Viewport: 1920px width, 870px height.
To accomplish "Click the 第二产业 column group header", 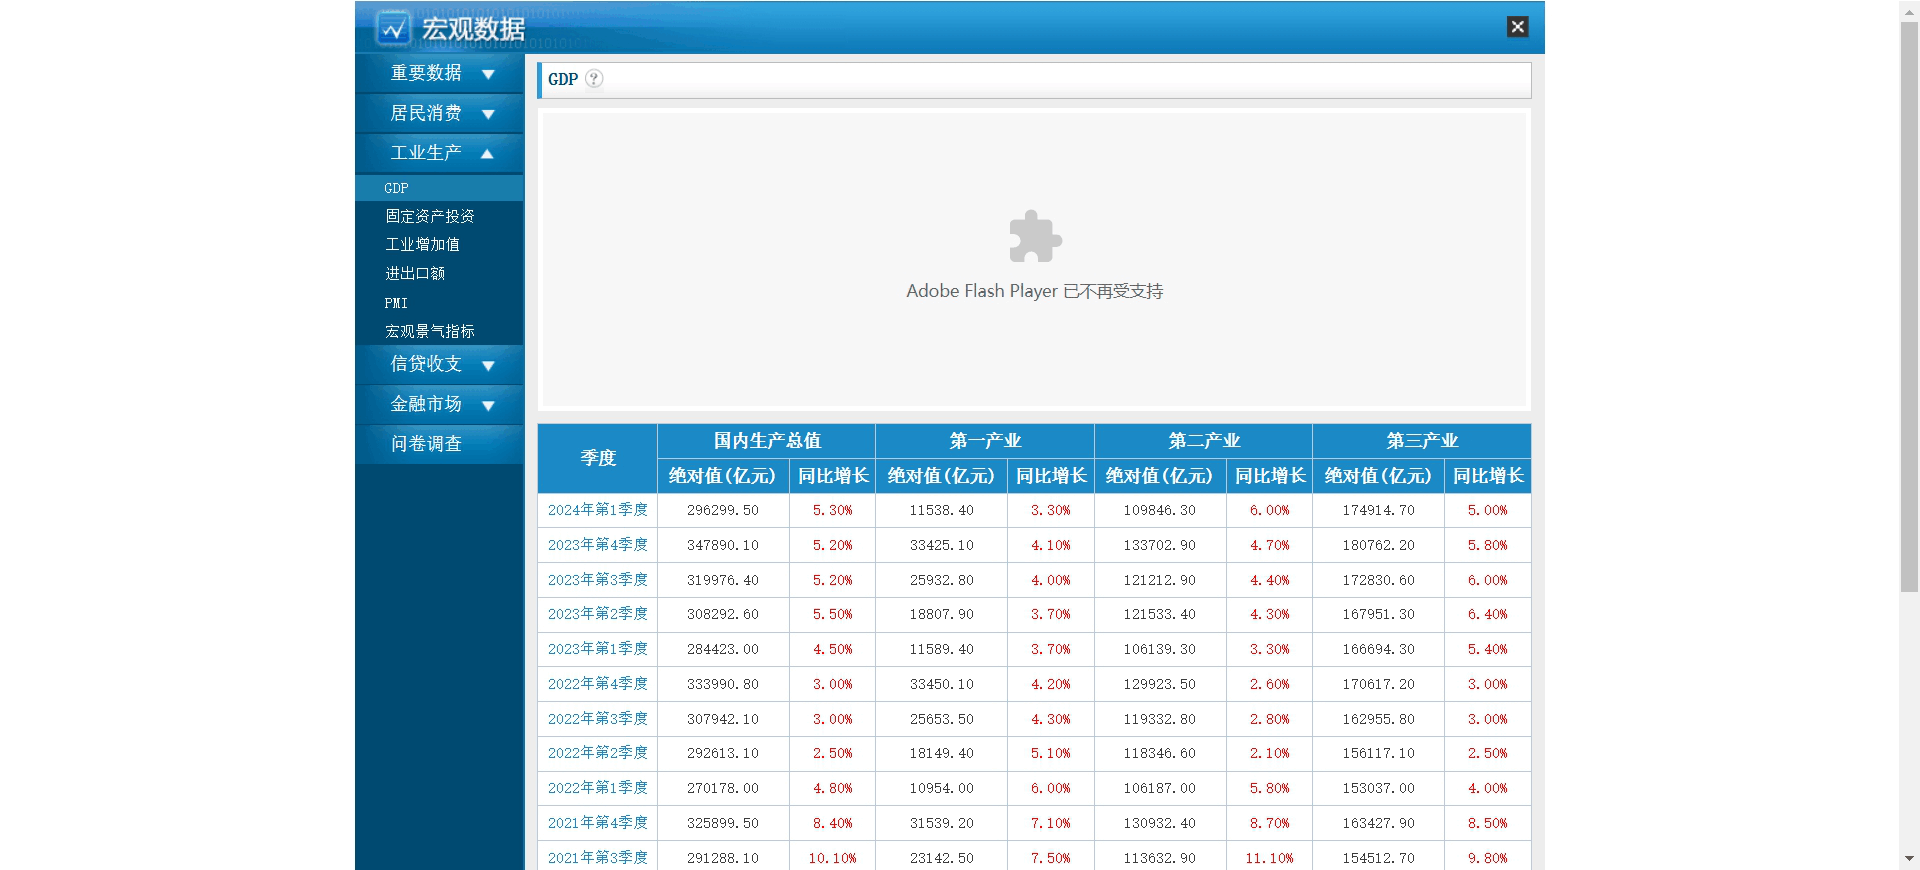I will point(1204,441).
